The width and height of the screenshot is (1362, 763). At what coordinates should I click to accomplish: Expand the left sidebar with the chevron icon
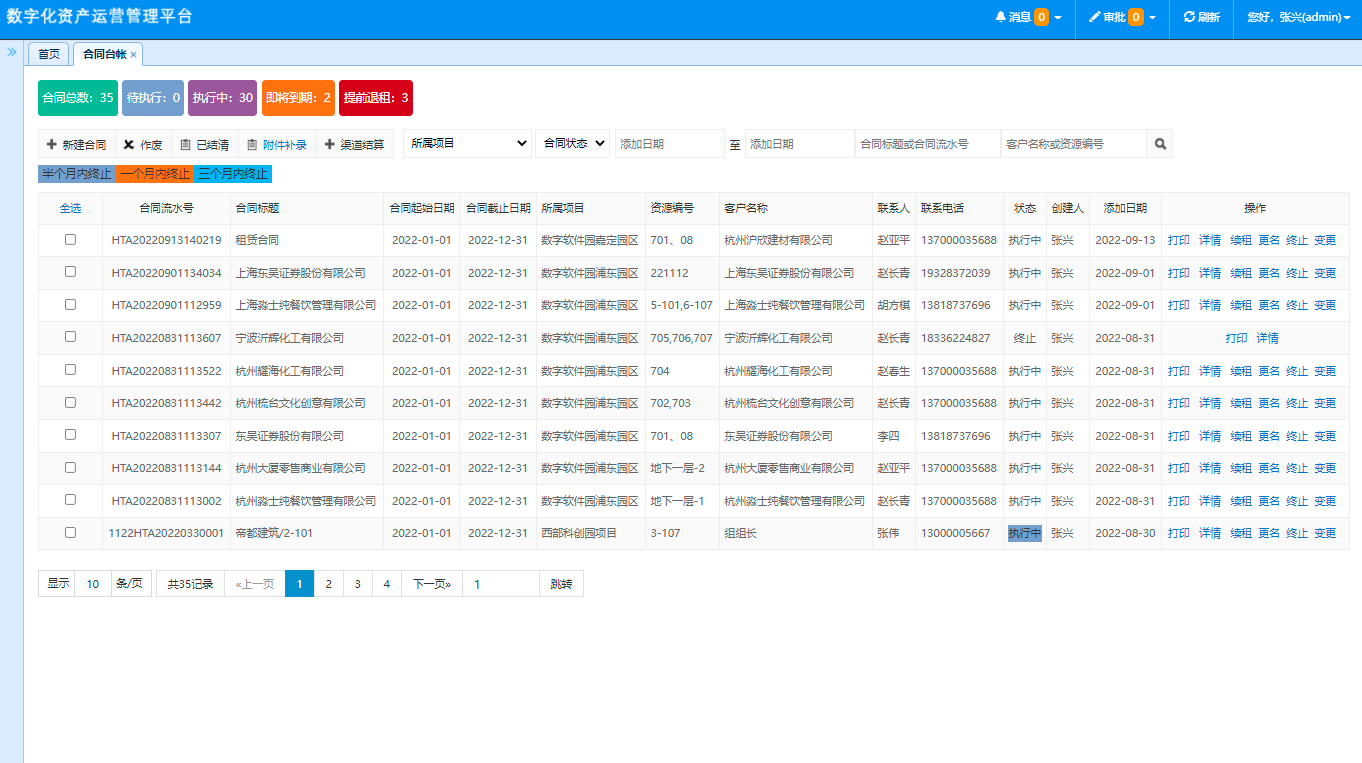[x=12, y=52]
